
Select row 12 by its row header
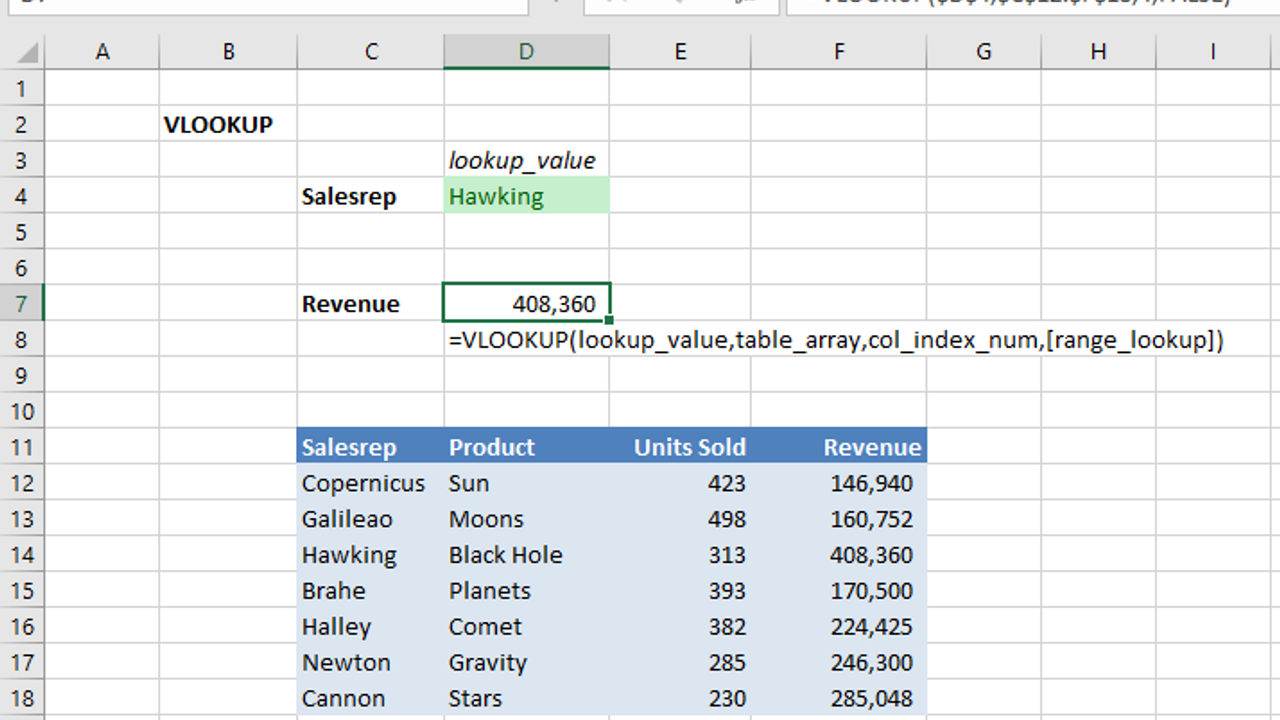coord(22,483)
